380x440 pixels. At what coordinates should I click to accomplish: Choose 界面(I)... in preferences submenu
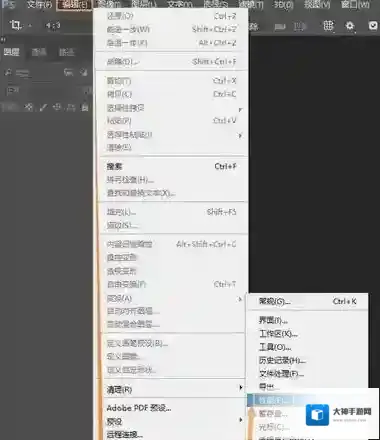click(307, 320)
